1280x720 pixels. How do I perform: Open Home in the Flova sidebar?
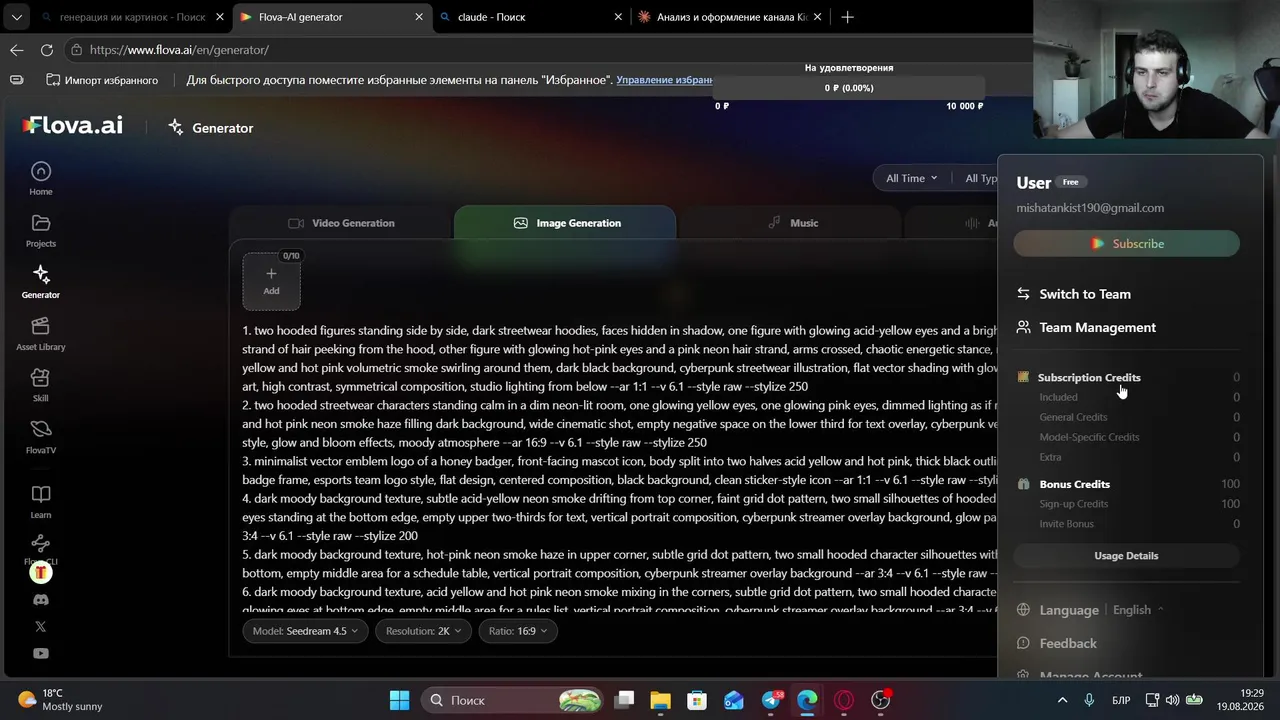click(40, 178)
